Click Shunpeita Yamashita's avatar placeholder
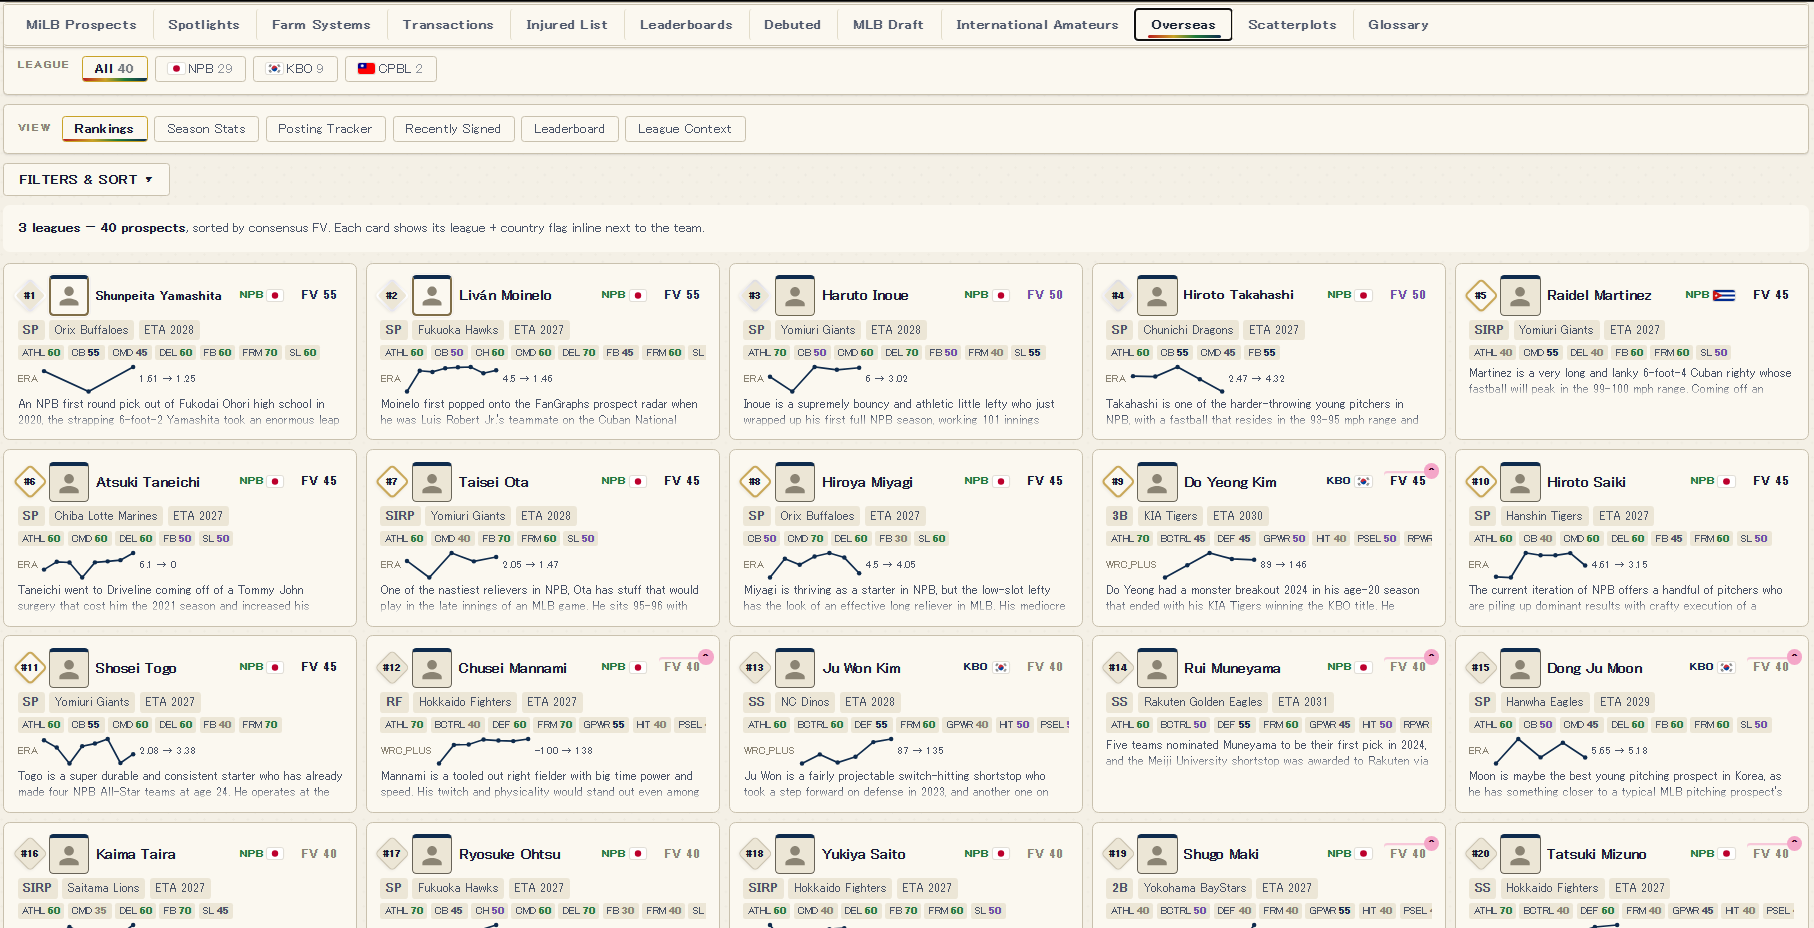Screen dimensions: 1814x928 click(69, 295)
